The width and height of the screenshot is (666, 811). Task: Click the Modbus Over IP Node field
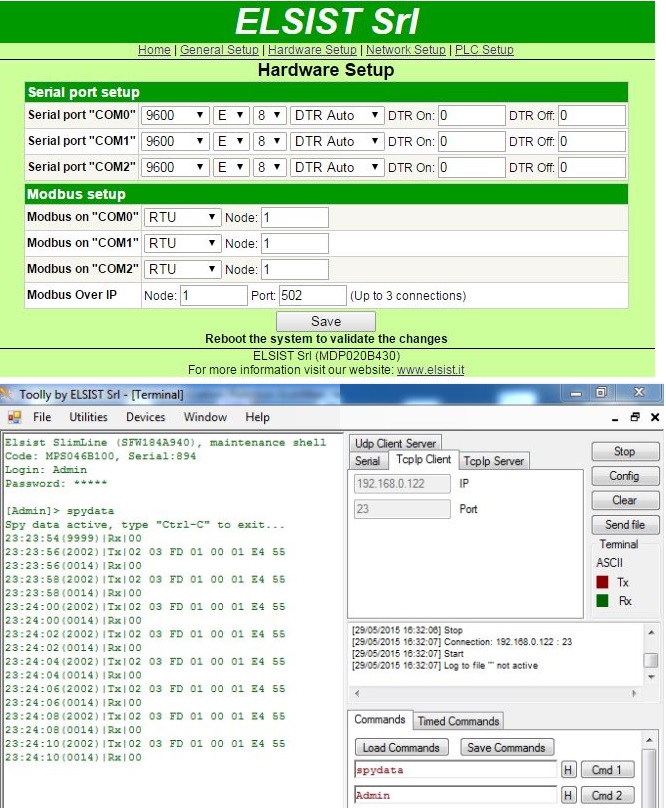pyautogui.click(x=214, y=295)
